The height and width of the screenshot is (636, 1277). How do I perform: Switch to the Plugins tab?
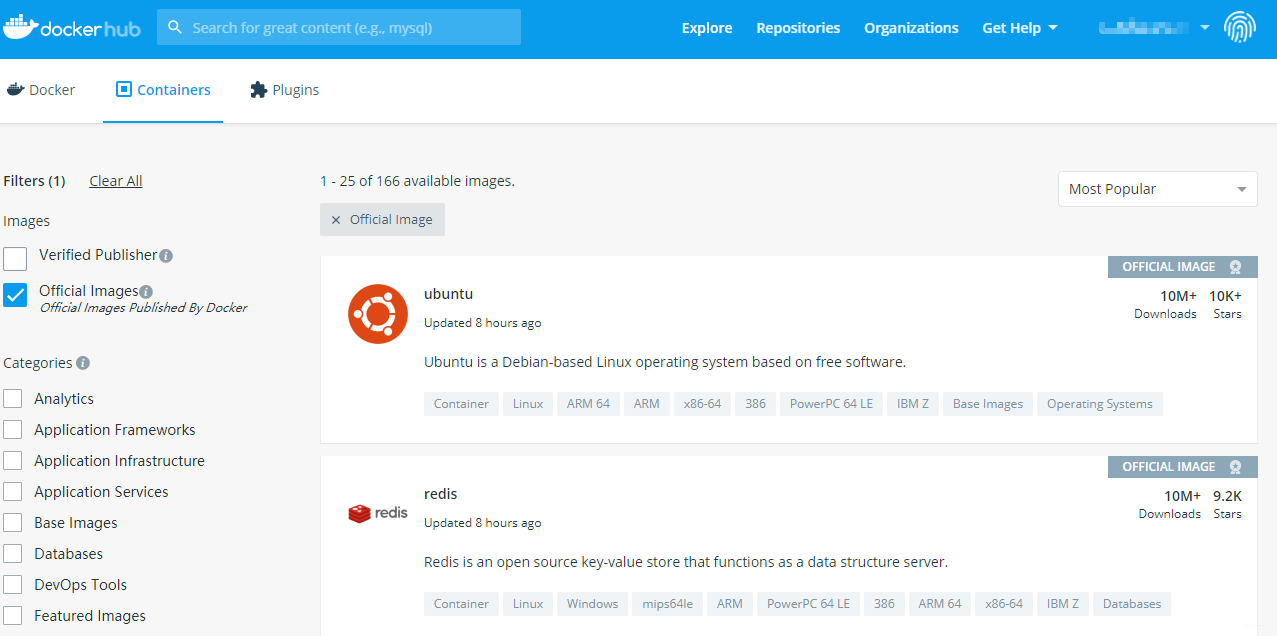284,90
